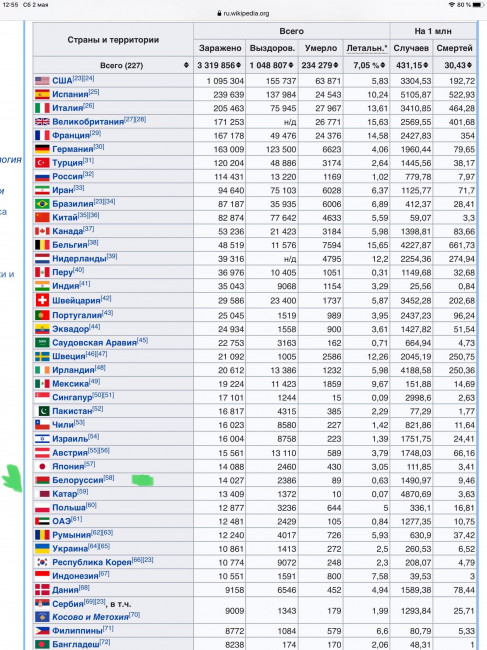This screenshot has width=487, height=650.
Task: Click the Saudi Arabia flag icon
Action: click(x=42, y=342)
